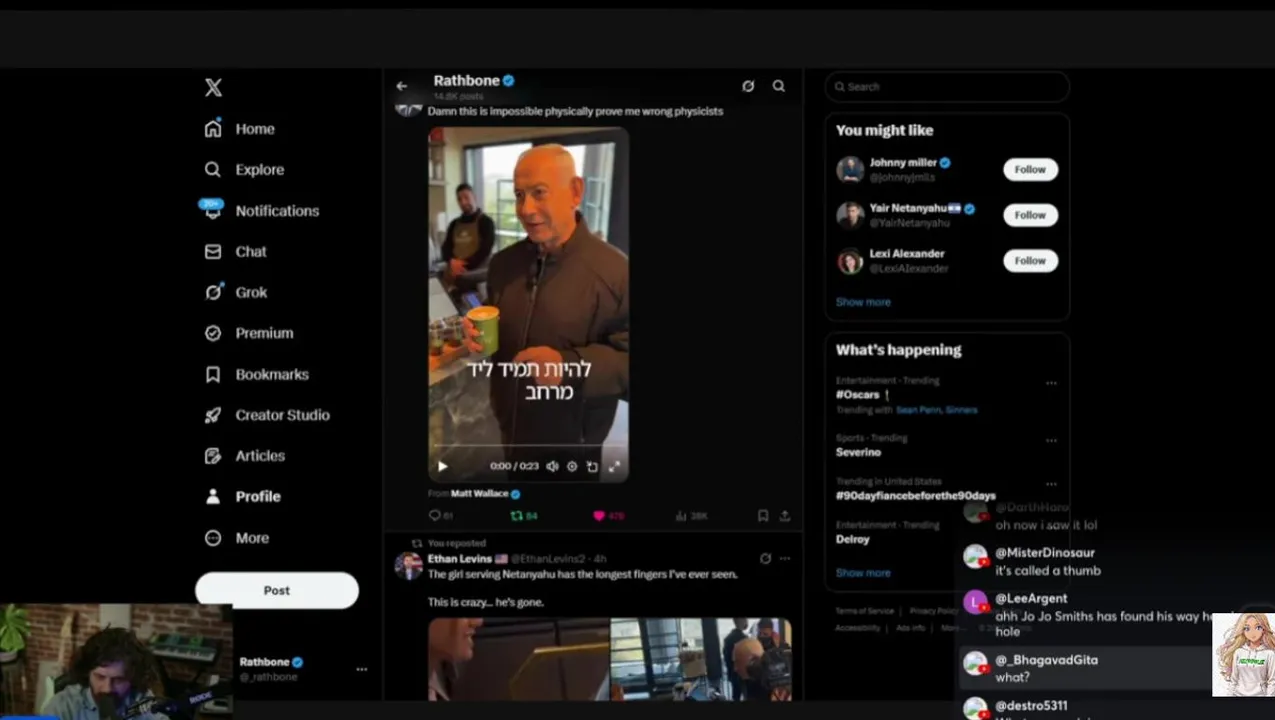The height and width of the screenshot is (720, 1275).
Task: Click Yair Netanyahu avatar
Action: coord(850,215)
